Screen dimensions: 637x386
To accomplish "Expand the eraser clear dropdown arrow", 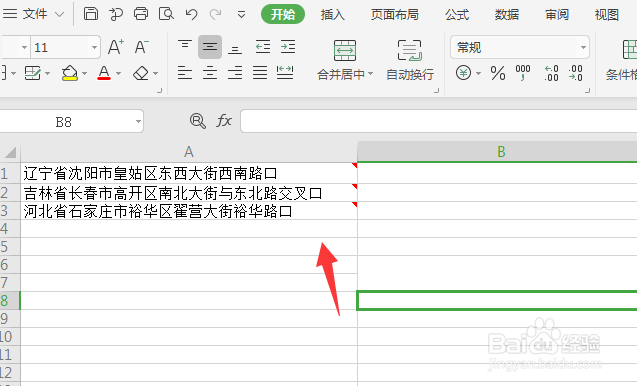I will pos(156,74).
